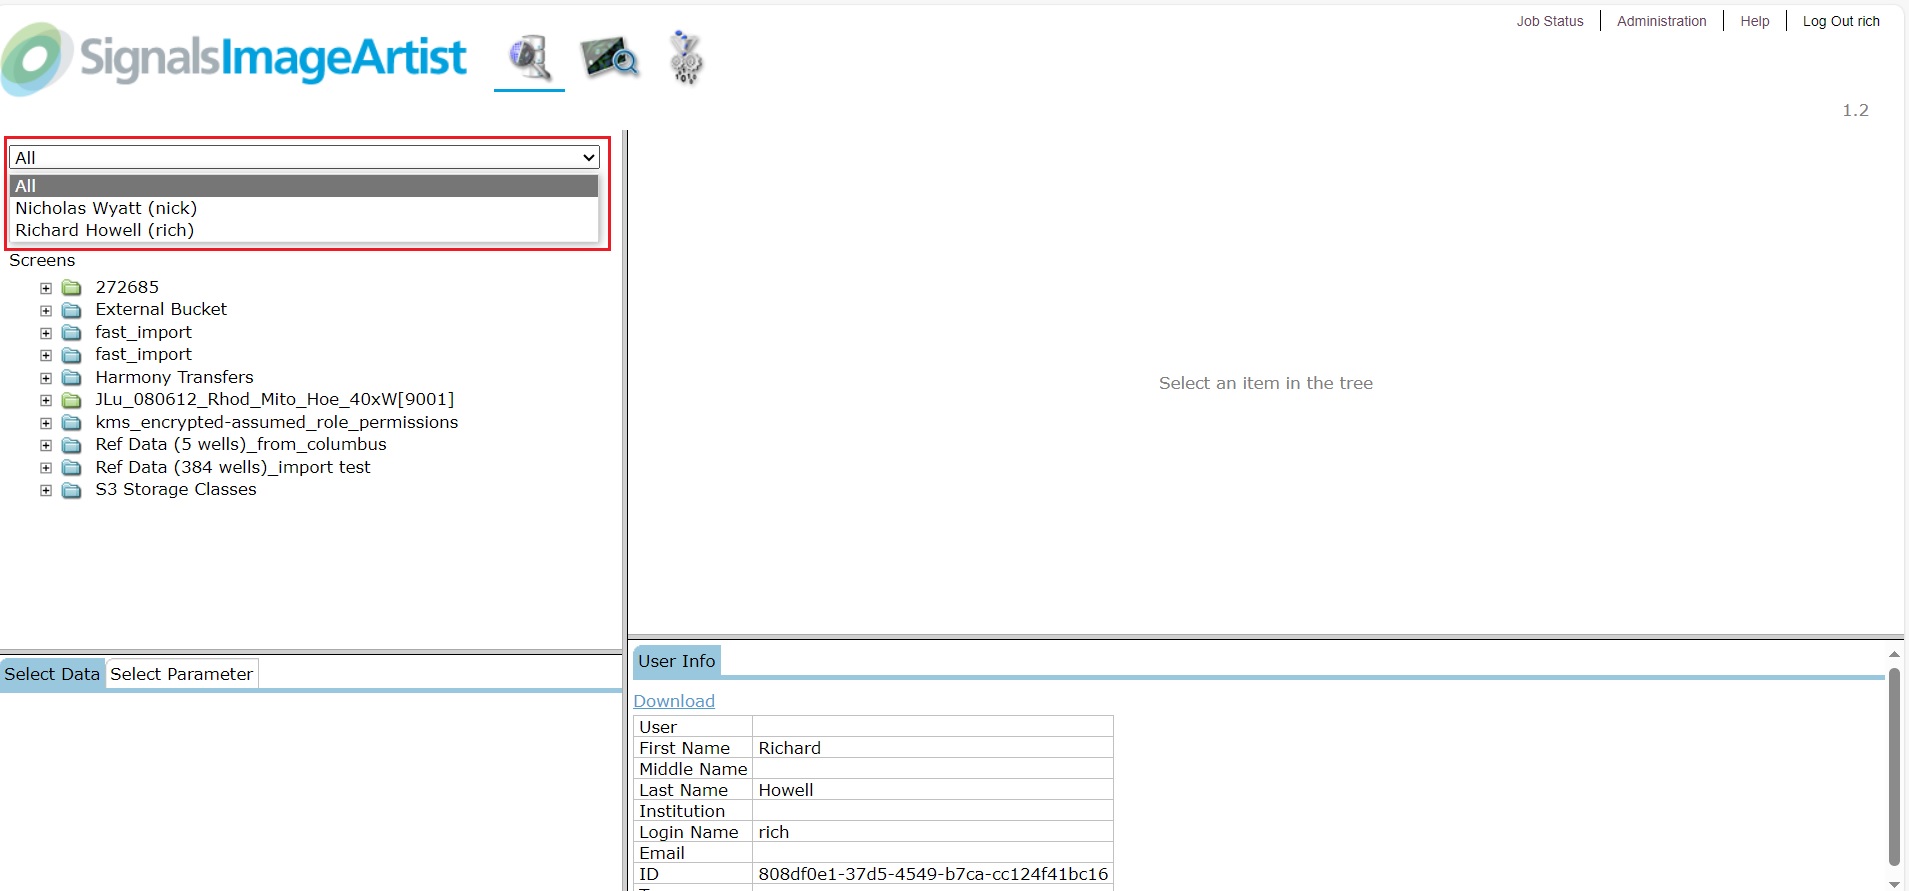Open the settings gears funnel icon
Screen dimensions: 1909x891
click(x=686, y=58)
